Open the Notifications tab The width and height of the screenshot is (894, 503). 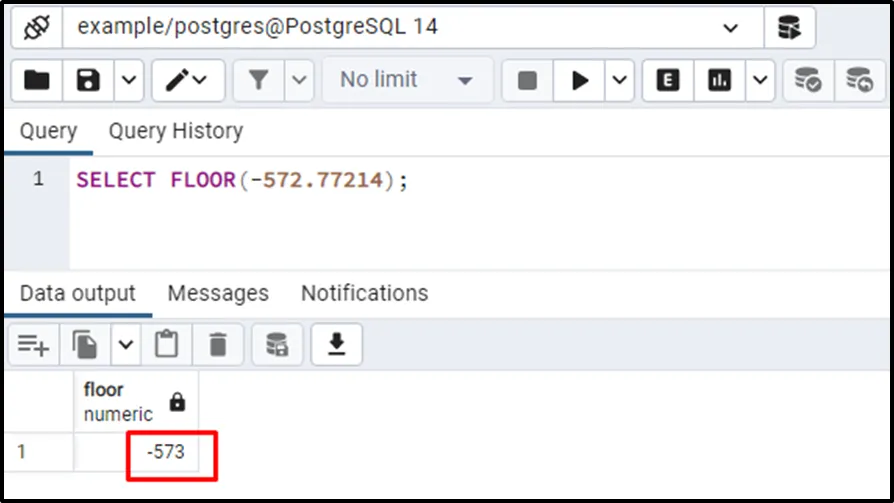coord(364,293)
